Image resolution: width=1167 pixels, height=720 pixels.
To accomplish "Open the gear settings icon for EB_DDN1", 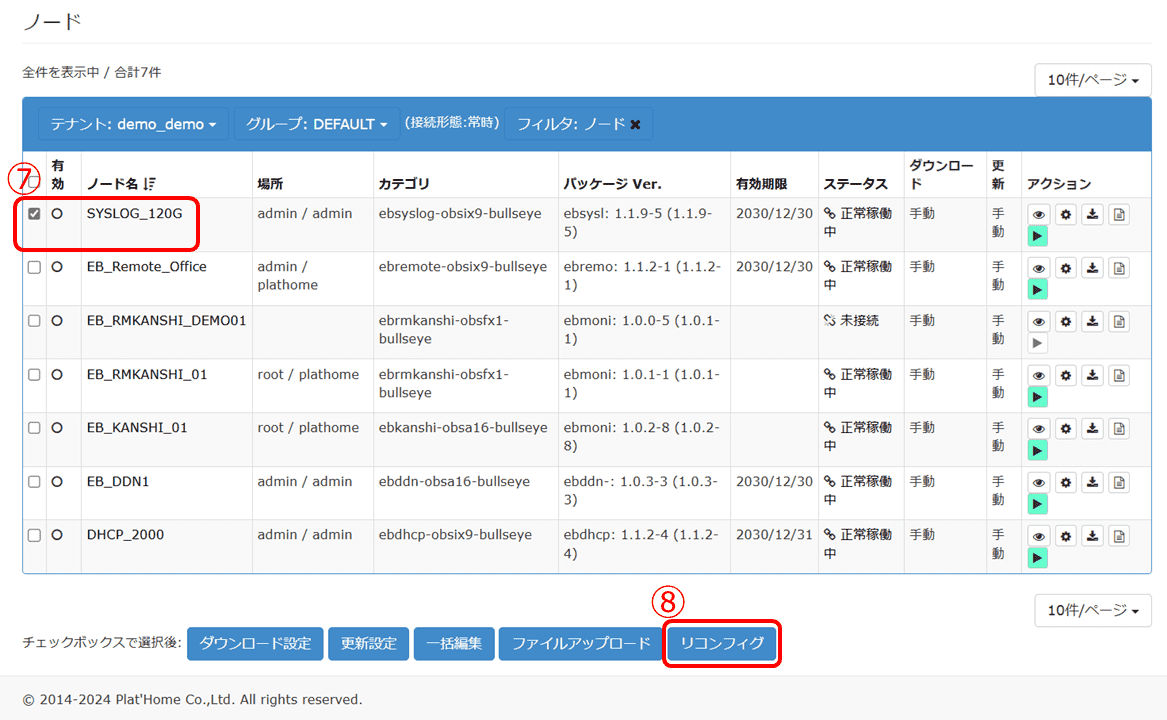I will (x=1065, y=482).
